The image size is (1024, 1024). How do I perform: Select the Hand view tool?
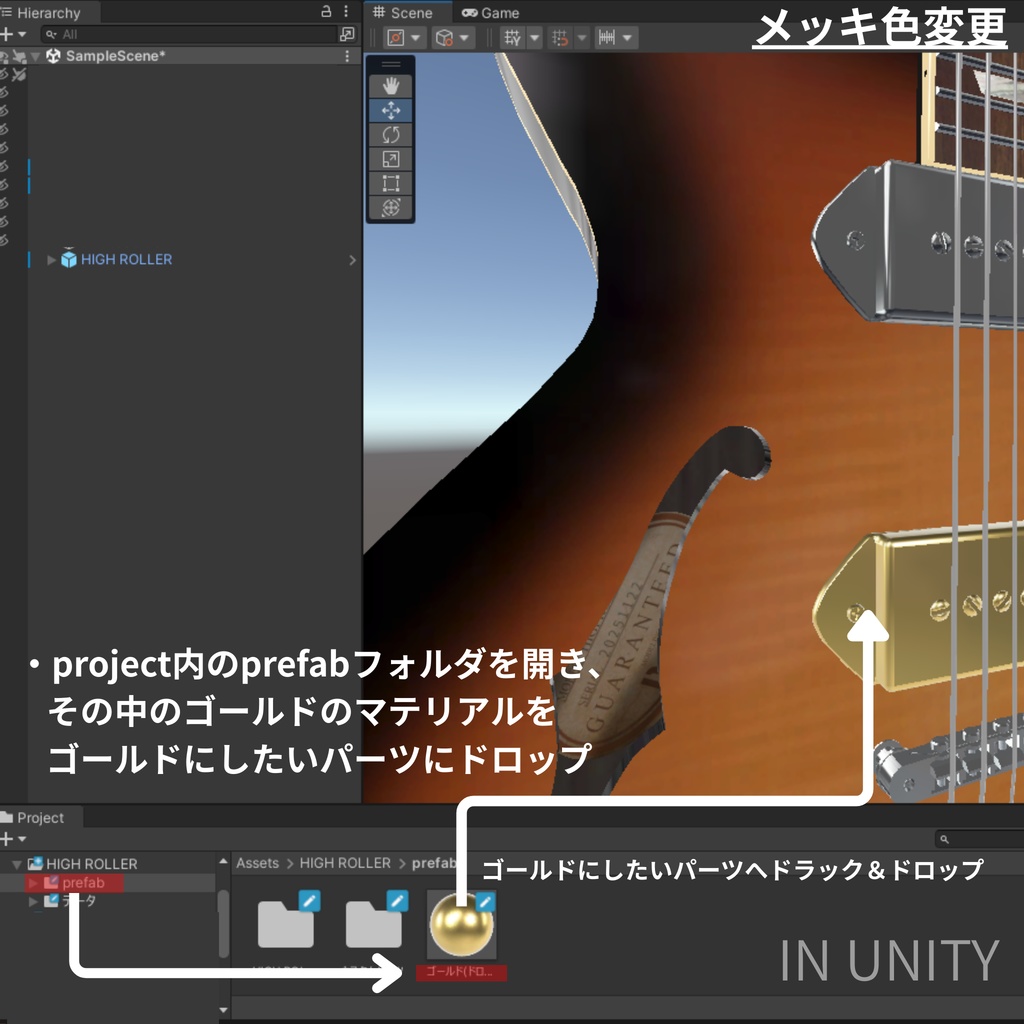coord(391,86)
